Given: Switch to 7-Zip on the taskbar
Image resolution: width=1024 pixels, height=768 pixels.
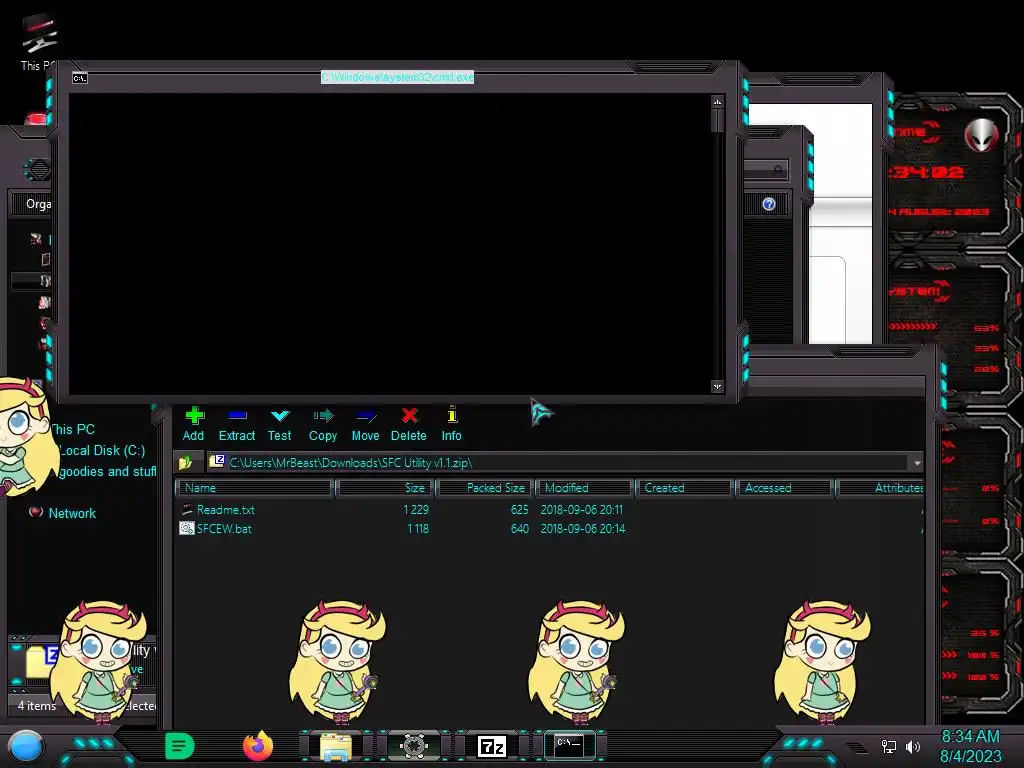Looking at the screenshot, I should (492, 746).
